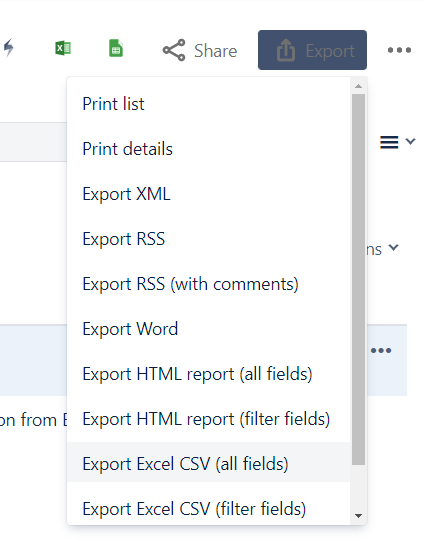Select Export HTML report (filter fields)
The height and width of the screenshot is (540, 426).
click(209, 419)
